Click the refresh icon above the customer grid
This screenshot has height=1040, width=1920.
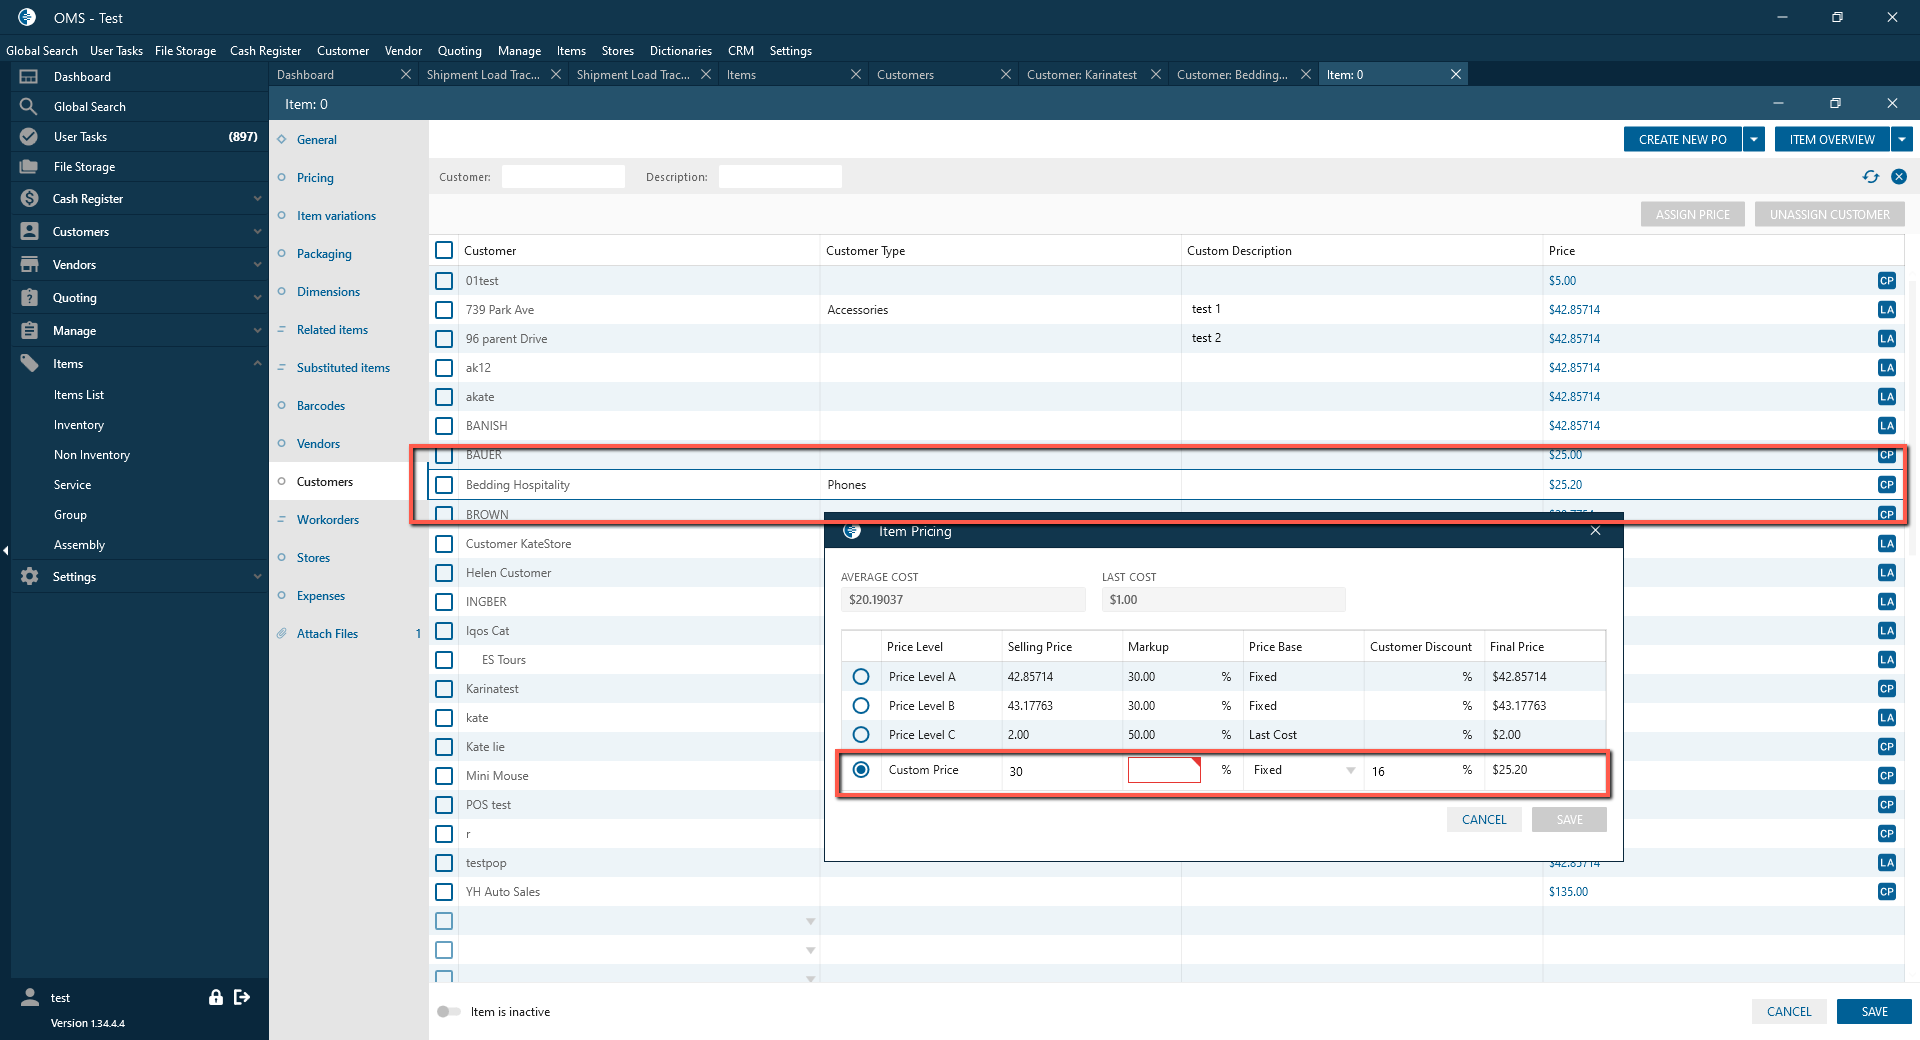(x=1870, y=177)
